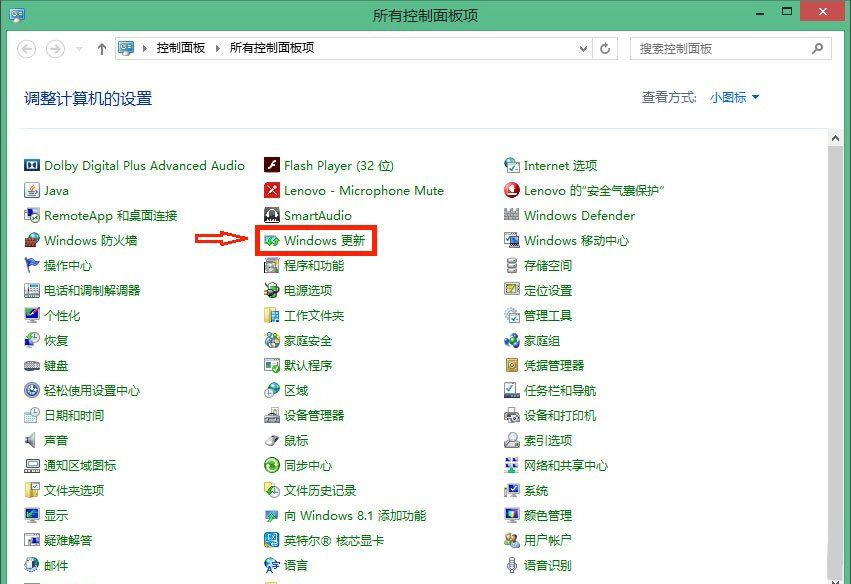The image size is (851, 584).
Task: Open the 通知区域图标 link
Action: (x=80, y=466)
